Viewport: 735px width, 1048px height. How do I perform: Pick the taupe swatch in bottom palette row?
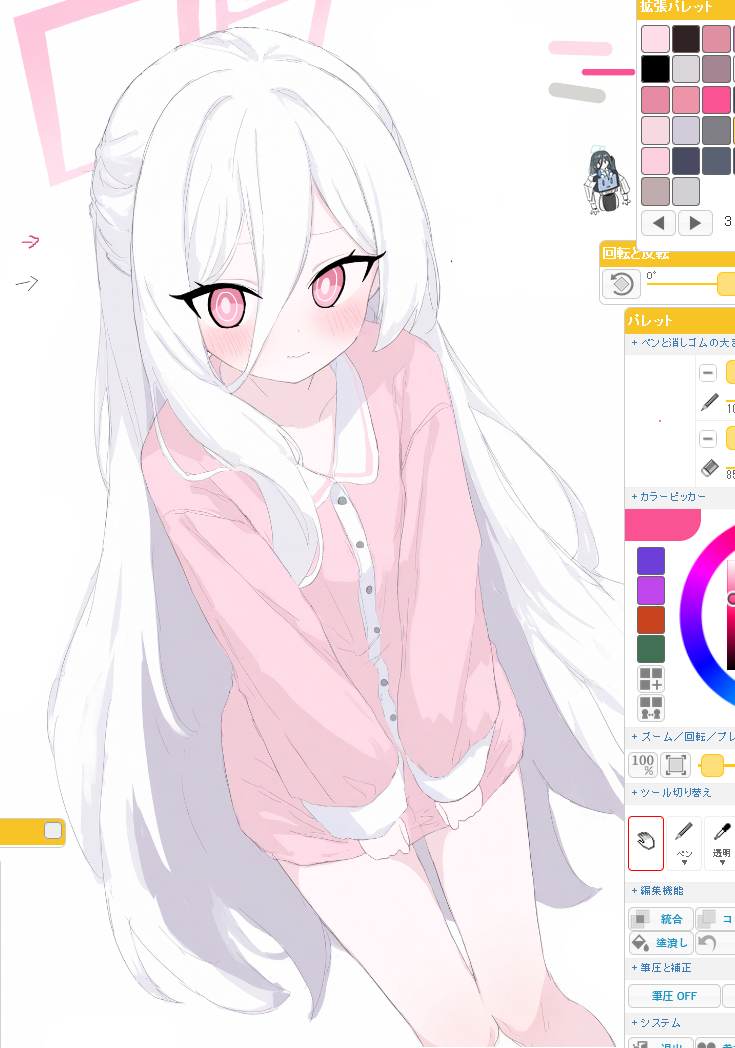(x=655, y=191)
